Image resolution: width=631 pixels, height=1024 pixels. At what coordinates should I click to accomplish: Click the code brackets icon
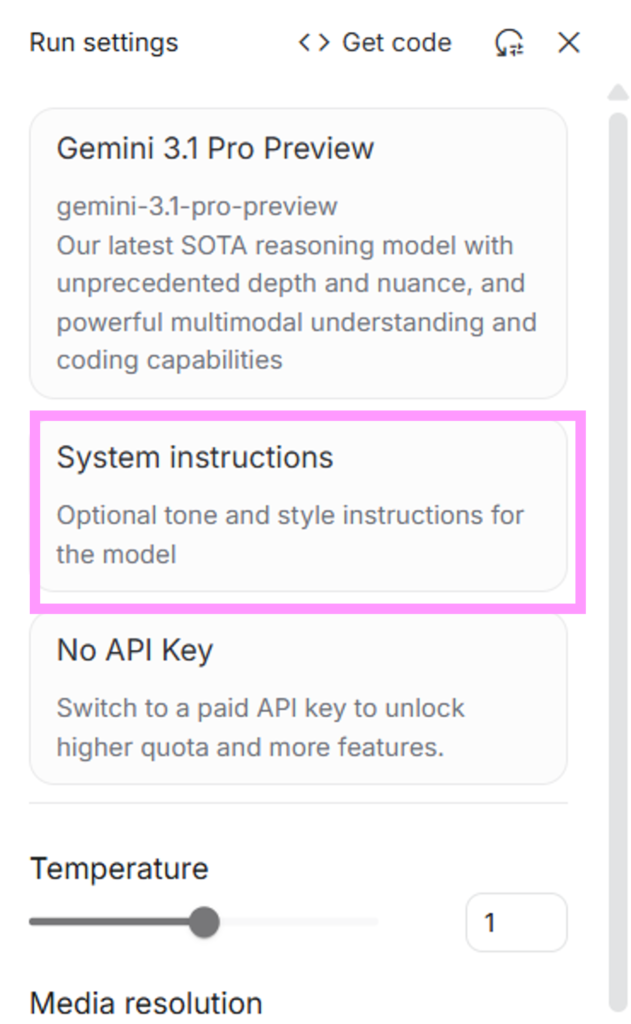click(314, 43)
